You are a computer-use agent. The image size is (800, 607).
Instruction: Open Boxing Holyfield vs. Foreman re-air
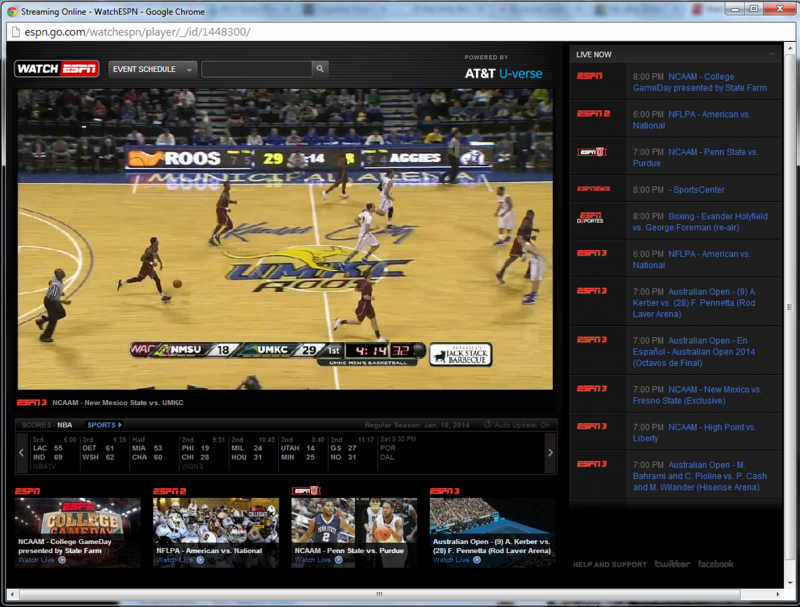click(x=700, y=222)
